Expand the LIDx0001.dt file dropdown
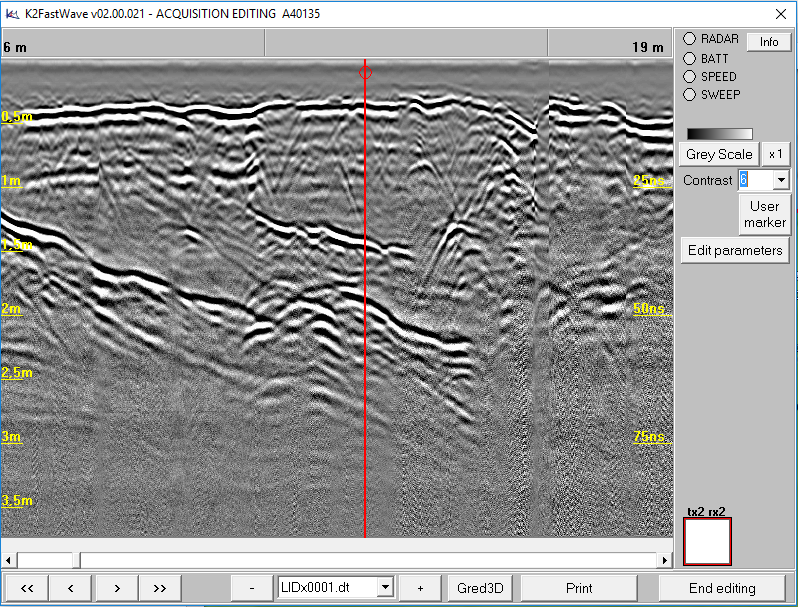 pyautogui.click(x=385, y=588)
